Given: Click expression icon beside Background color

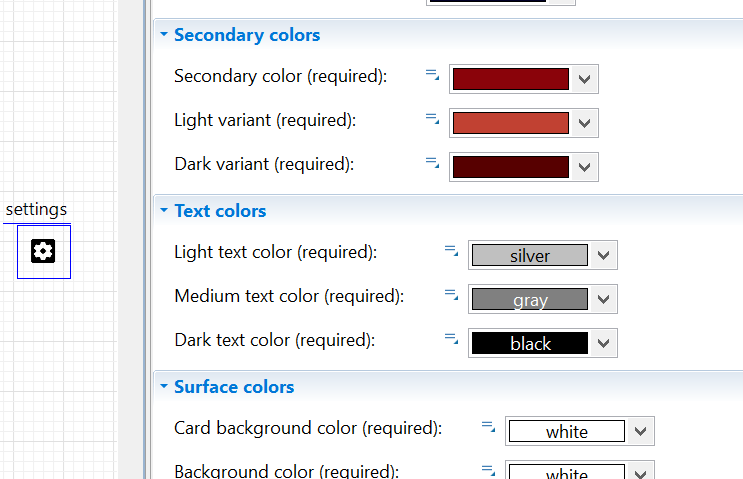Looking at the screenshot, I should [488, 470].
